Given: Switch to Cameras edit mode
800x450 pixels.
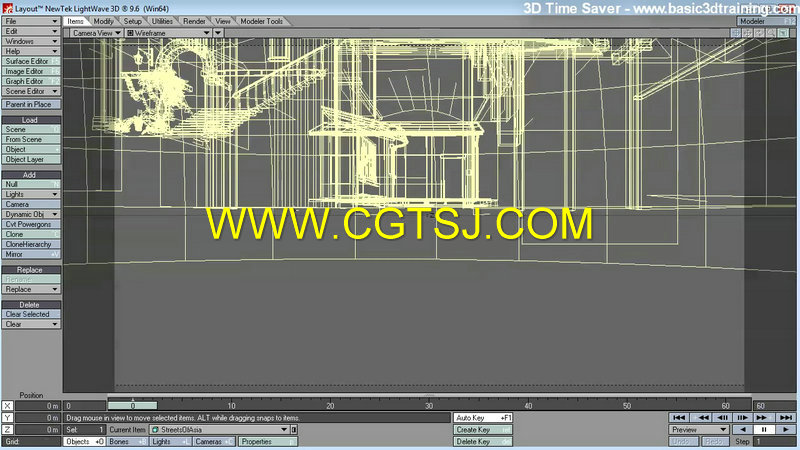Looking at the screenshot, I should click(x=214, y=442).
